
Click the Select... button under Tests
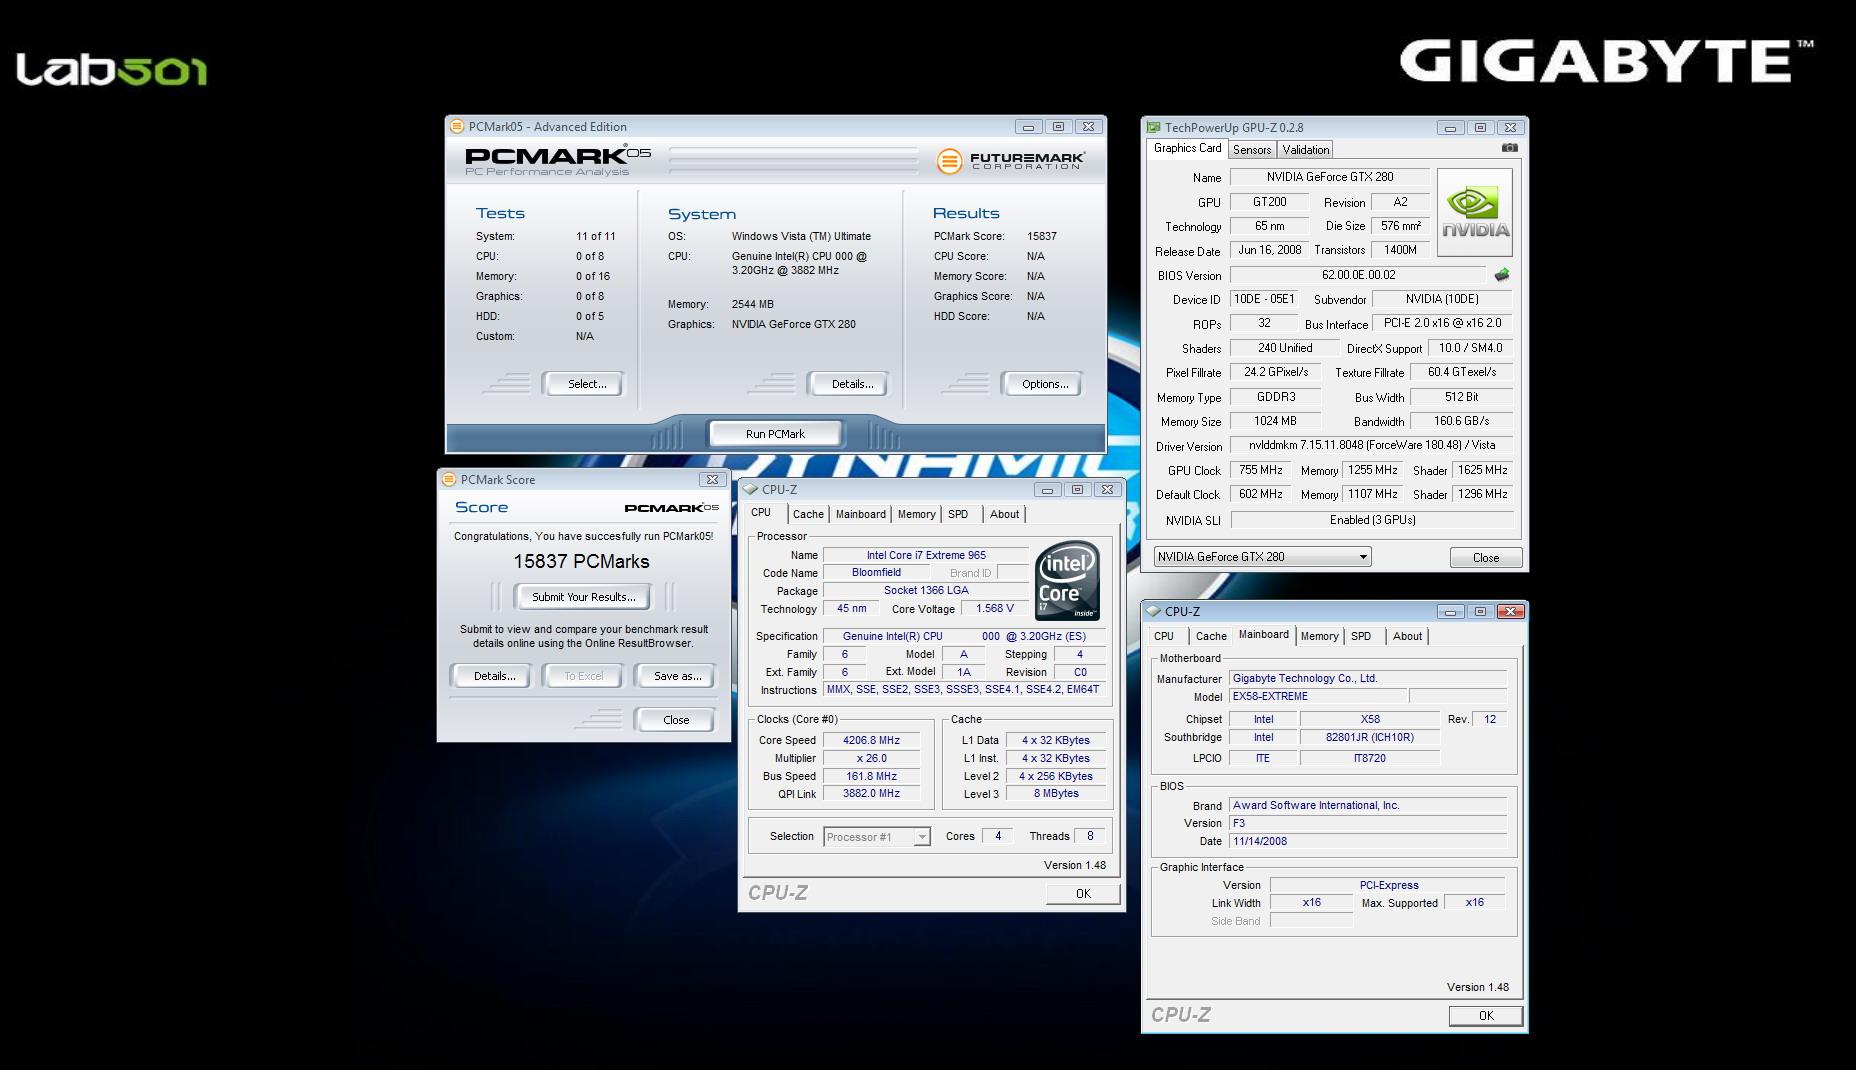(x=586, y=384)
